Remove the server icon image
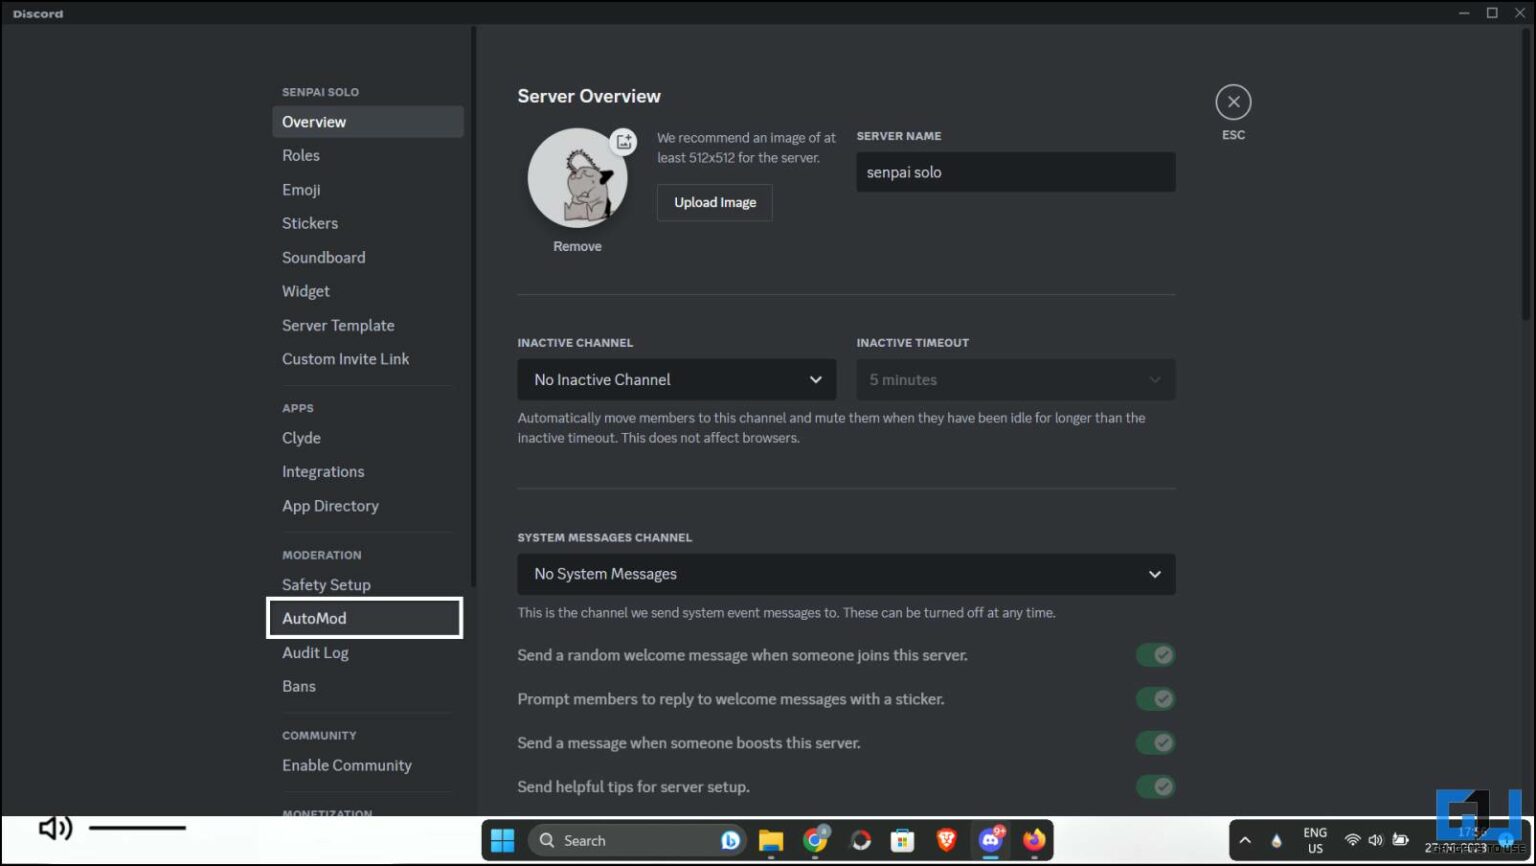This screenshot has height=866, width=1536. pyautogui.click(x=577, y=245)
